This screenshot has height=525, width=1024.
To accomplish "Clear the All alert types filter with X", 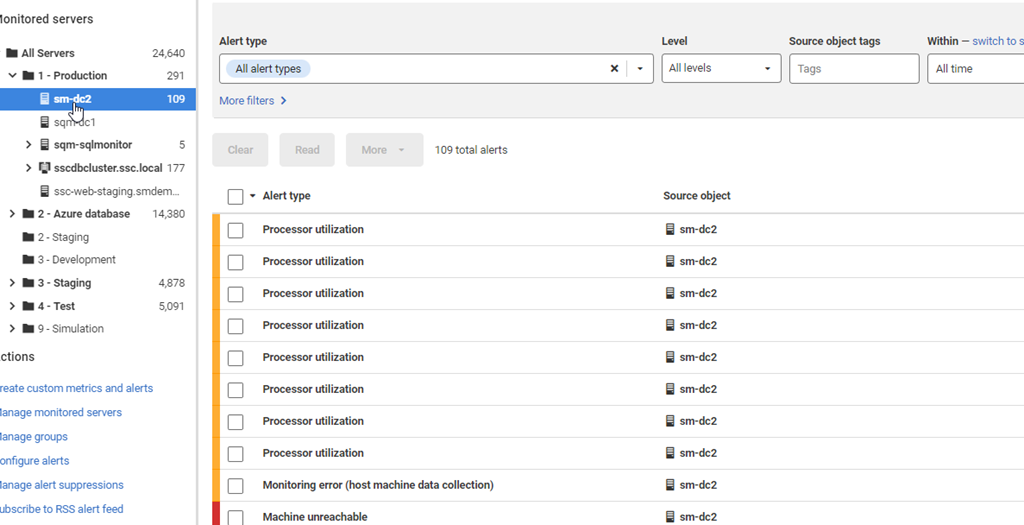I will click(x=615, y=69).
